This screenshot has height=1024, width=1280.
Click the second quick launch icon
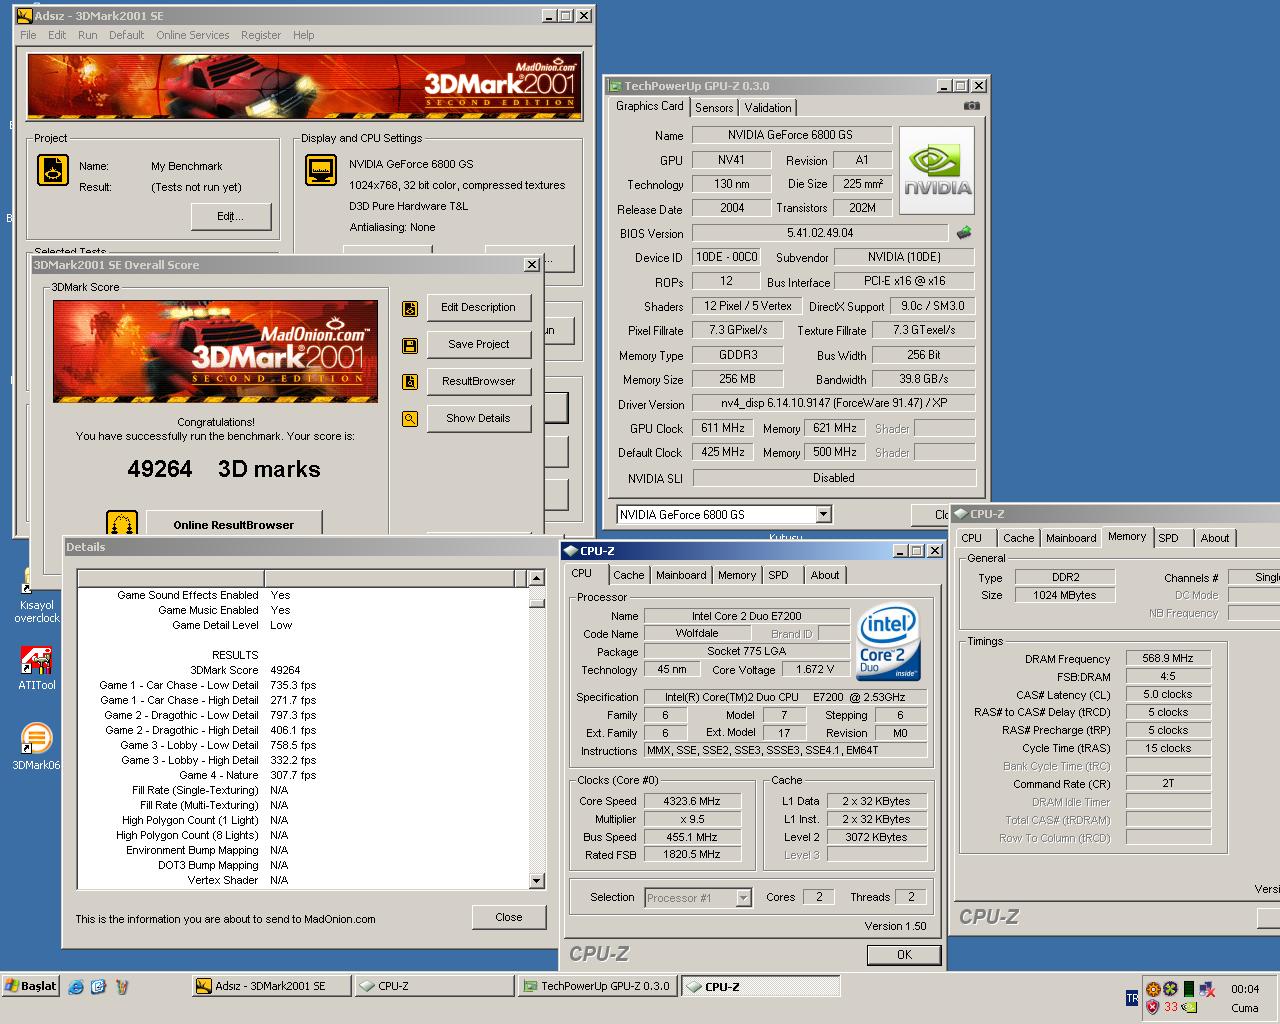pyautogui.click(x=98, y=987)
